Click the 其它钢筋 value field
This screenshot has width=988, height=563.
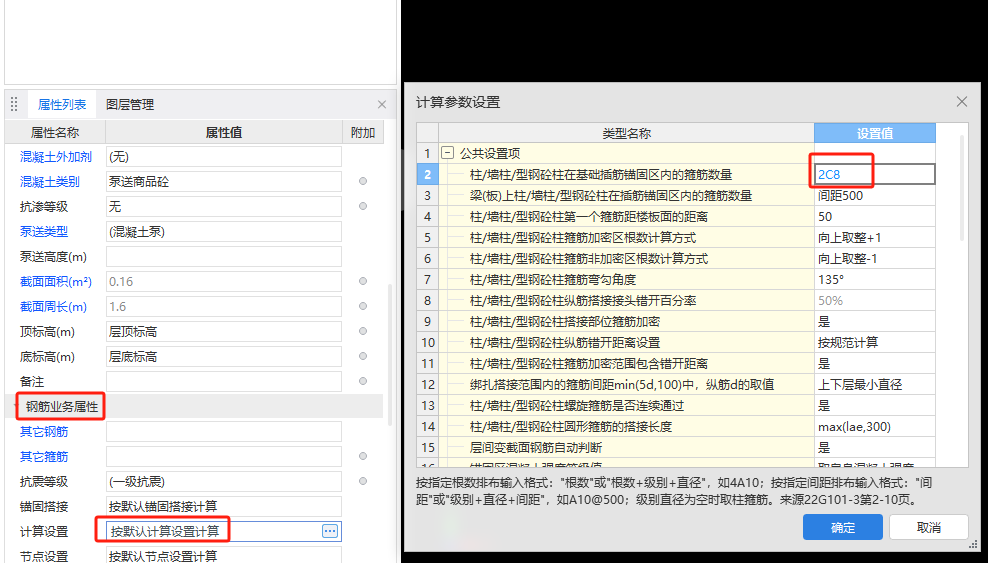coord(224,431)
